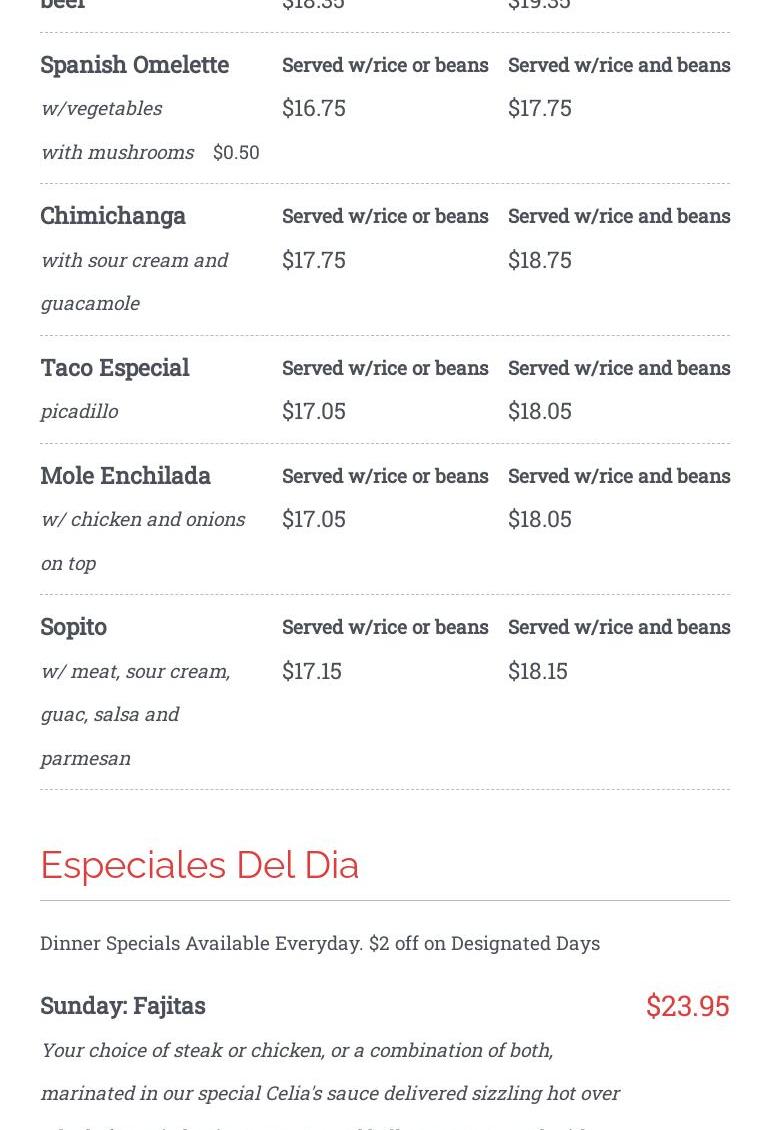The height and width of the screenshot is (1130, 770).
Task: Click the Spanish Omelette $16.75 price
Action: tap(313, 108)
